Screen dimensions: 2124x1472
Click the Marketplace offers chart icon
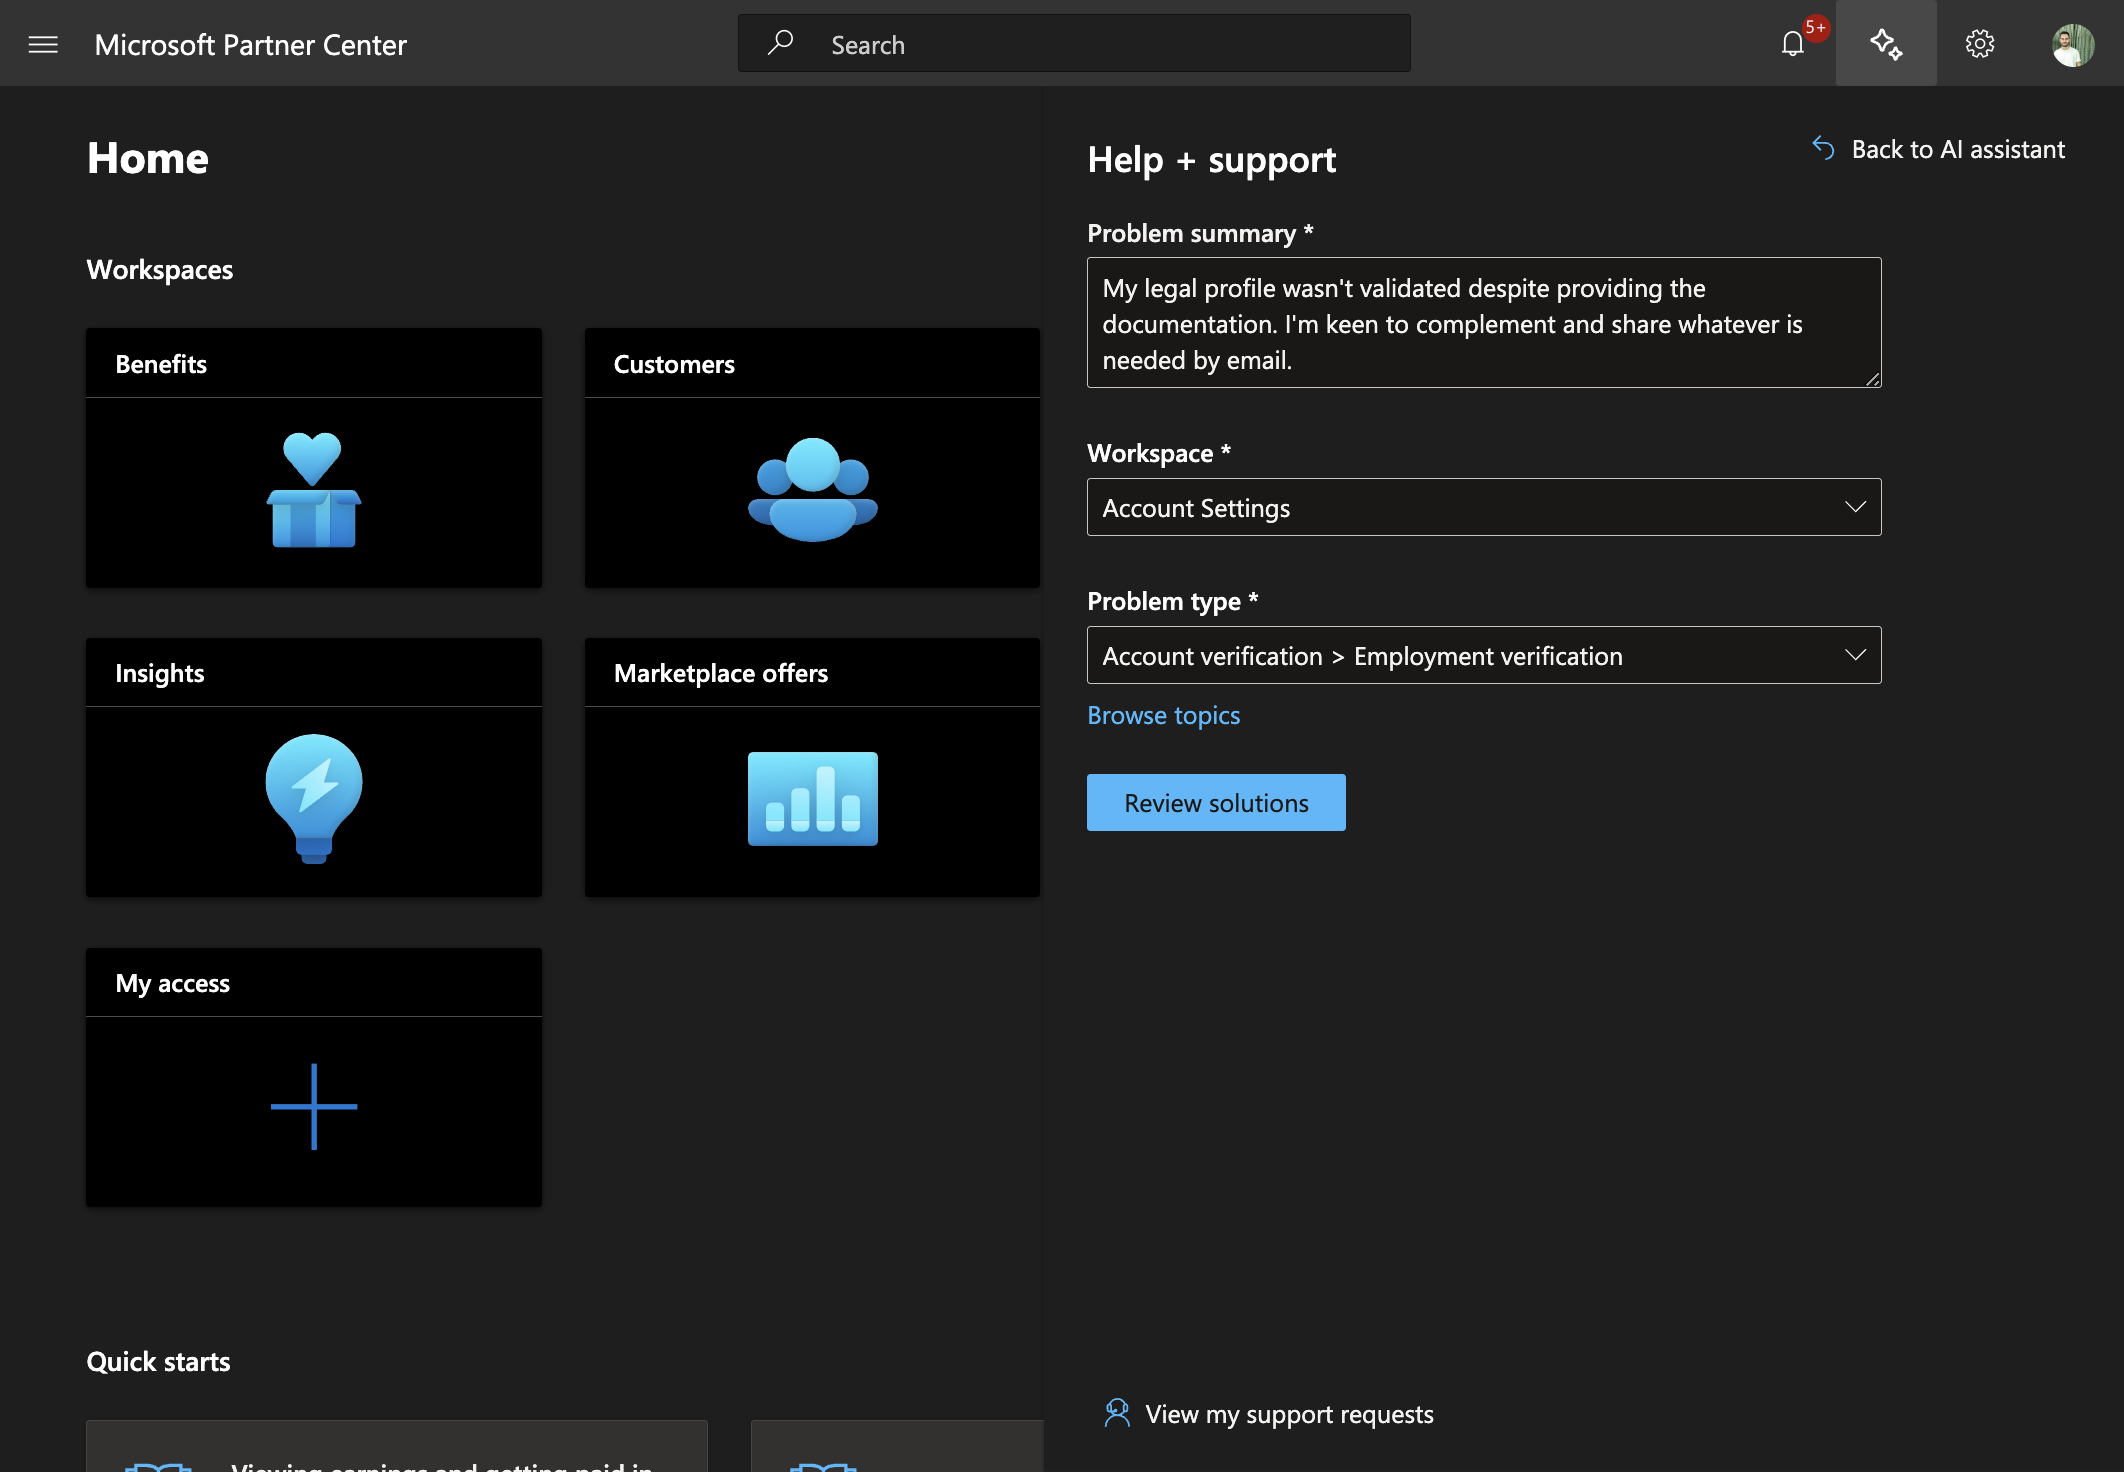pos(812,799)
